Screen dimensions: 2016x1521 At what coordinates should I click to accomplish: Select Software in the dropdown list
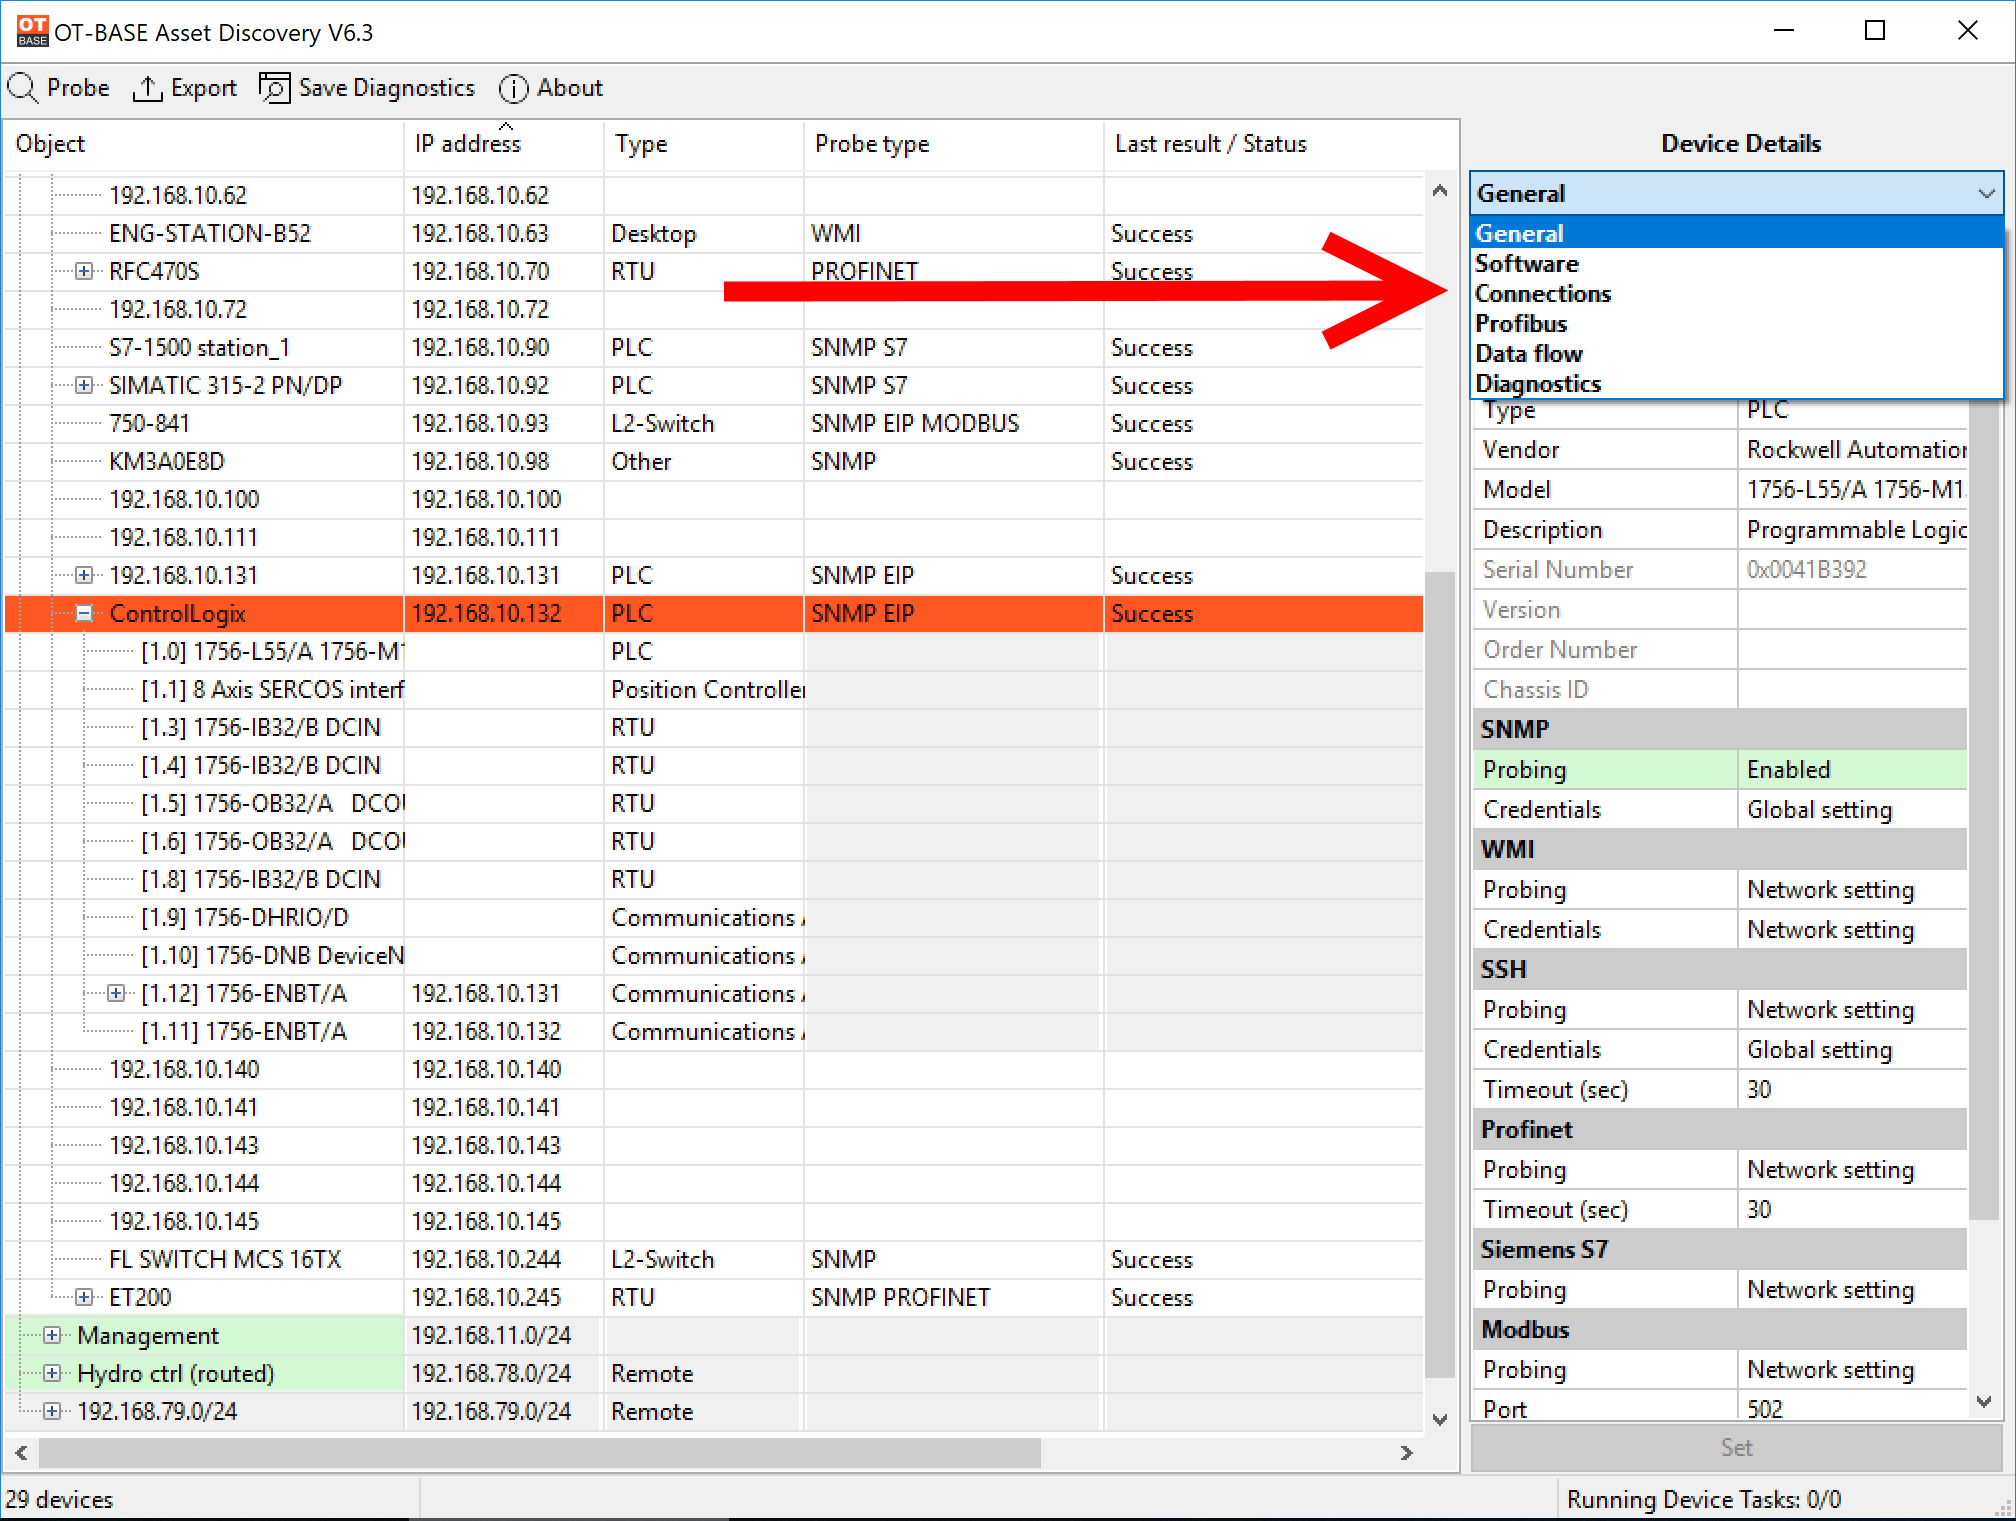[x=1736, y=263]
